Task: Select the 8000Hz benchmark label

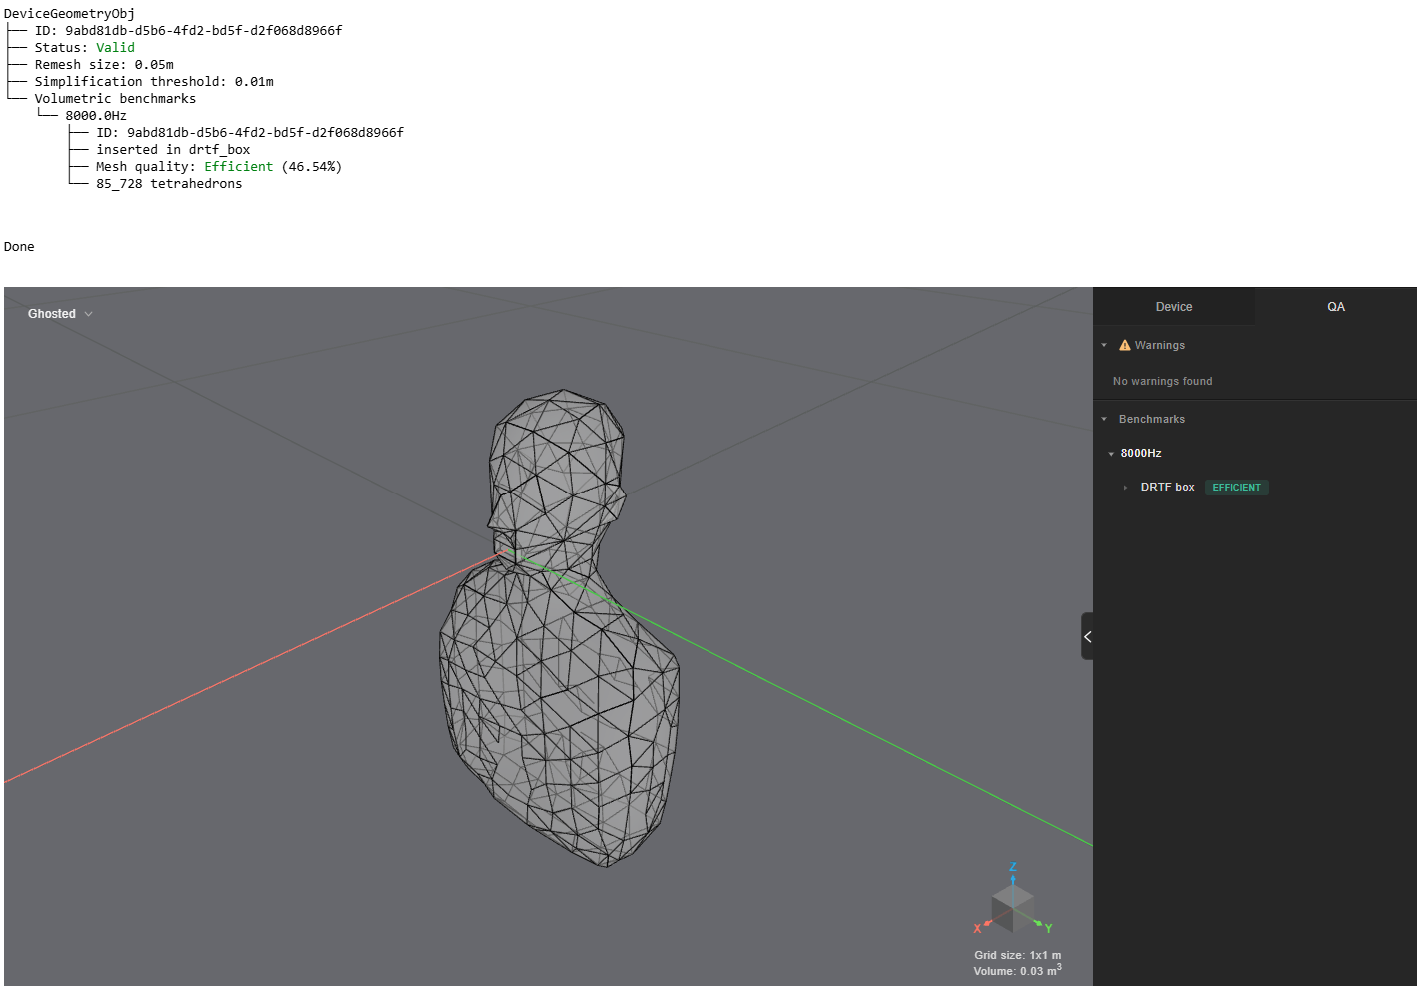Action: pos(1141,454)
